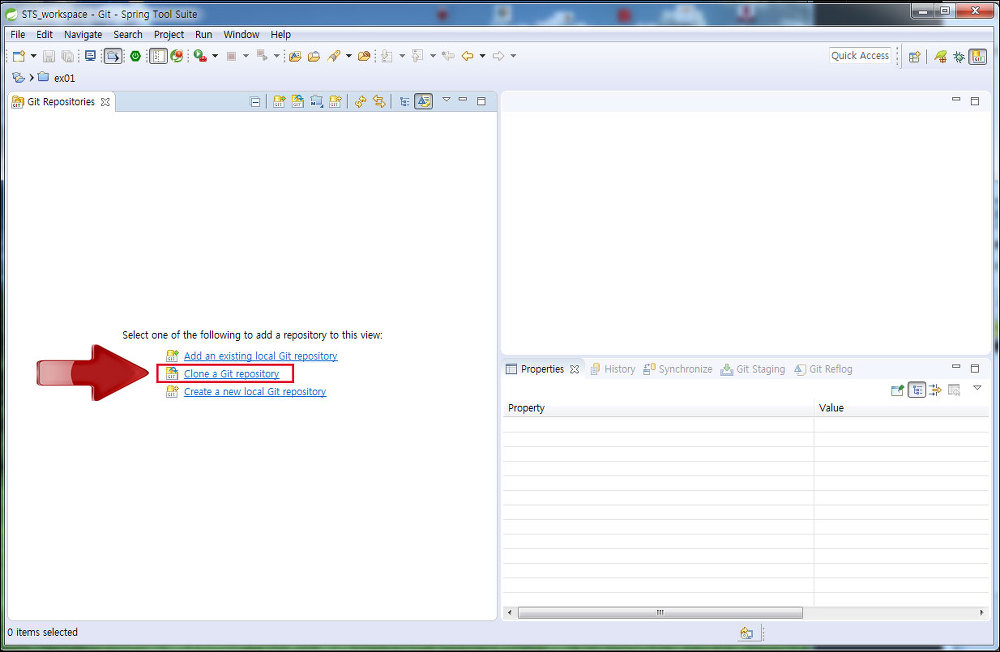Click the Open Console monitor icon
1000x652 pixels.
point(91,56)
